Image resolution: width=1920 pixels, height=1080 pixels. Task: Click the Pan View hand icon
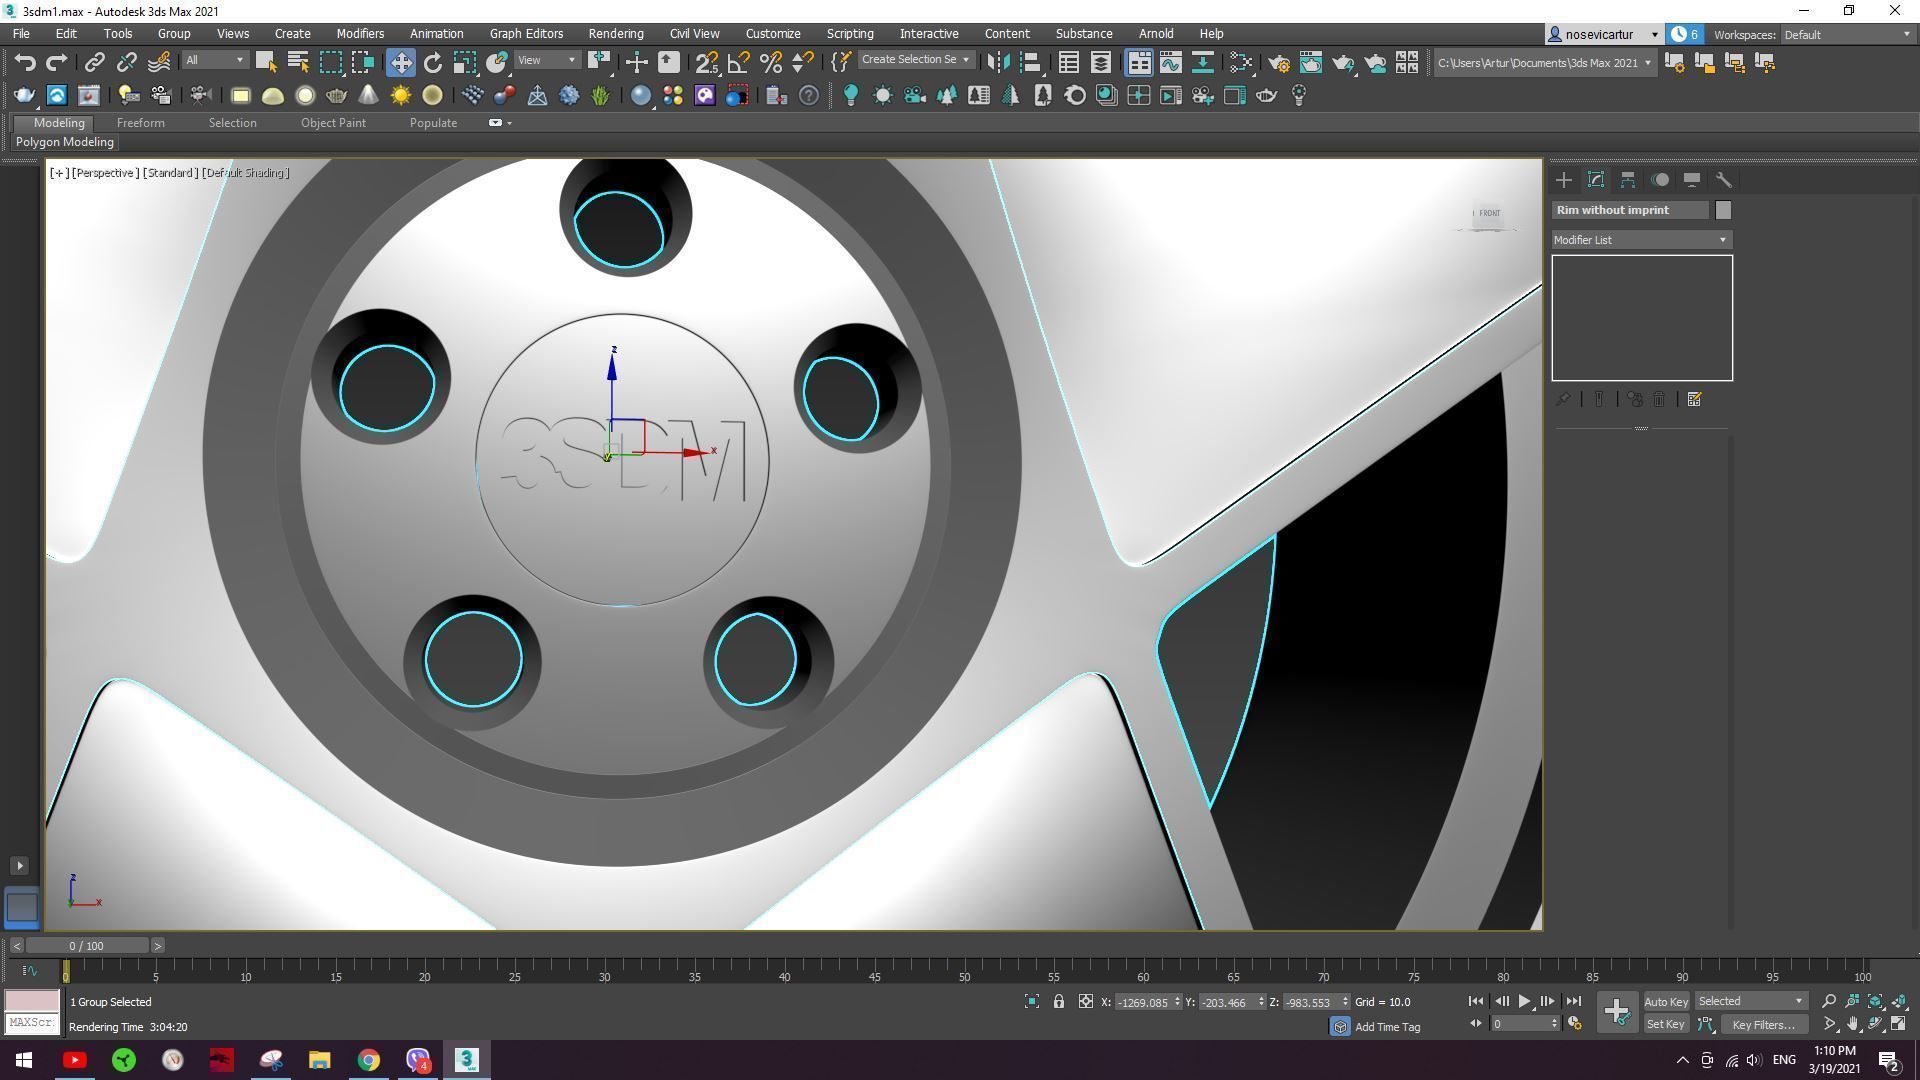coord(1852,1024)
